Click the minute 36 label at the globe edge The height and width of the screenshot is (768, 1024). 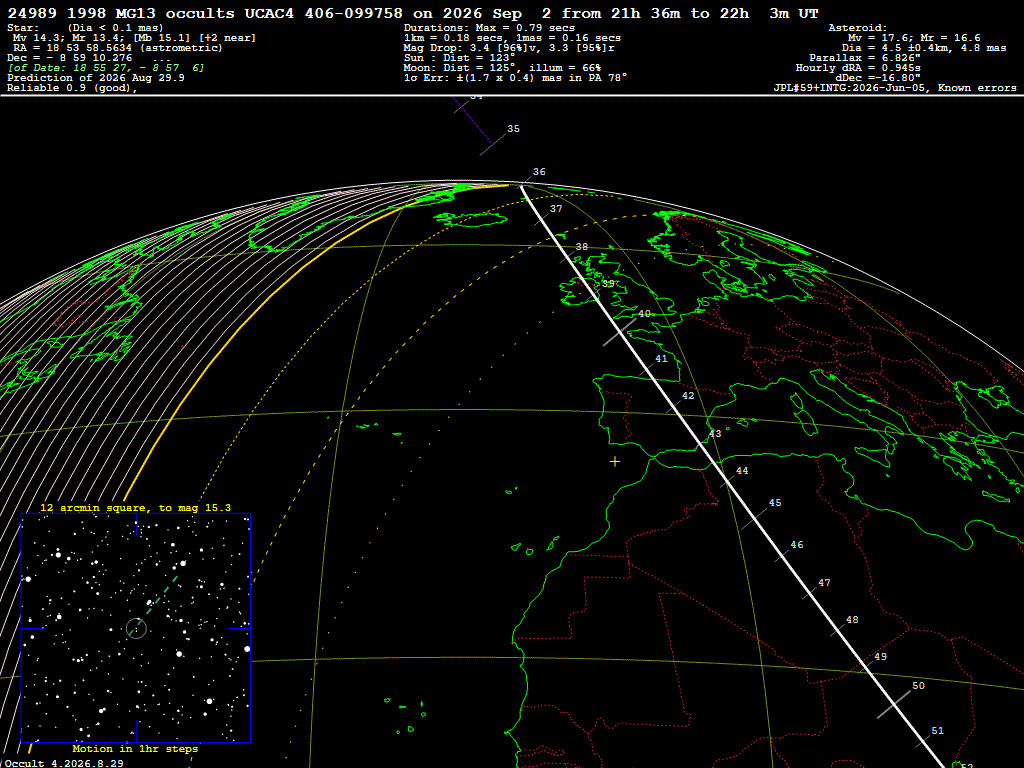539,172
